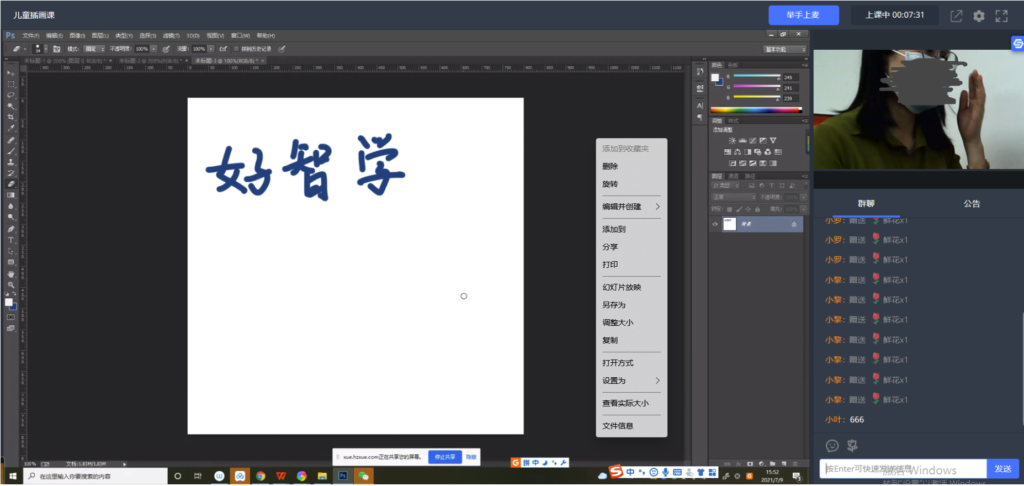Toggle lock all for layer
Image resolution: width=1024 pixels, height=486 pixels.
coord(758,210)
